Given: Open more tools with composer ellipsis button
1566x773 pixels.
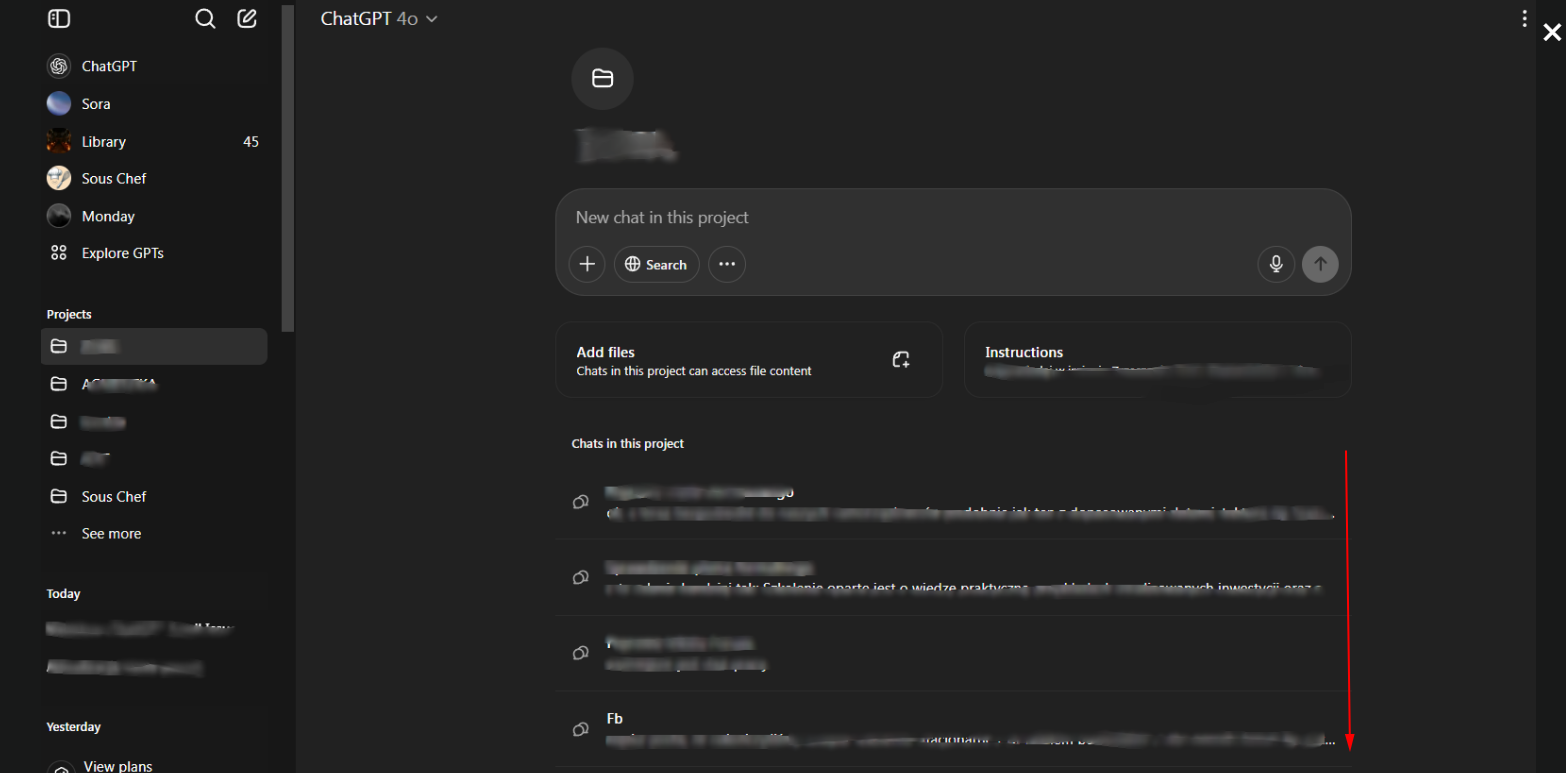Looking at the screenshot, I should click(x=727, y=264).
